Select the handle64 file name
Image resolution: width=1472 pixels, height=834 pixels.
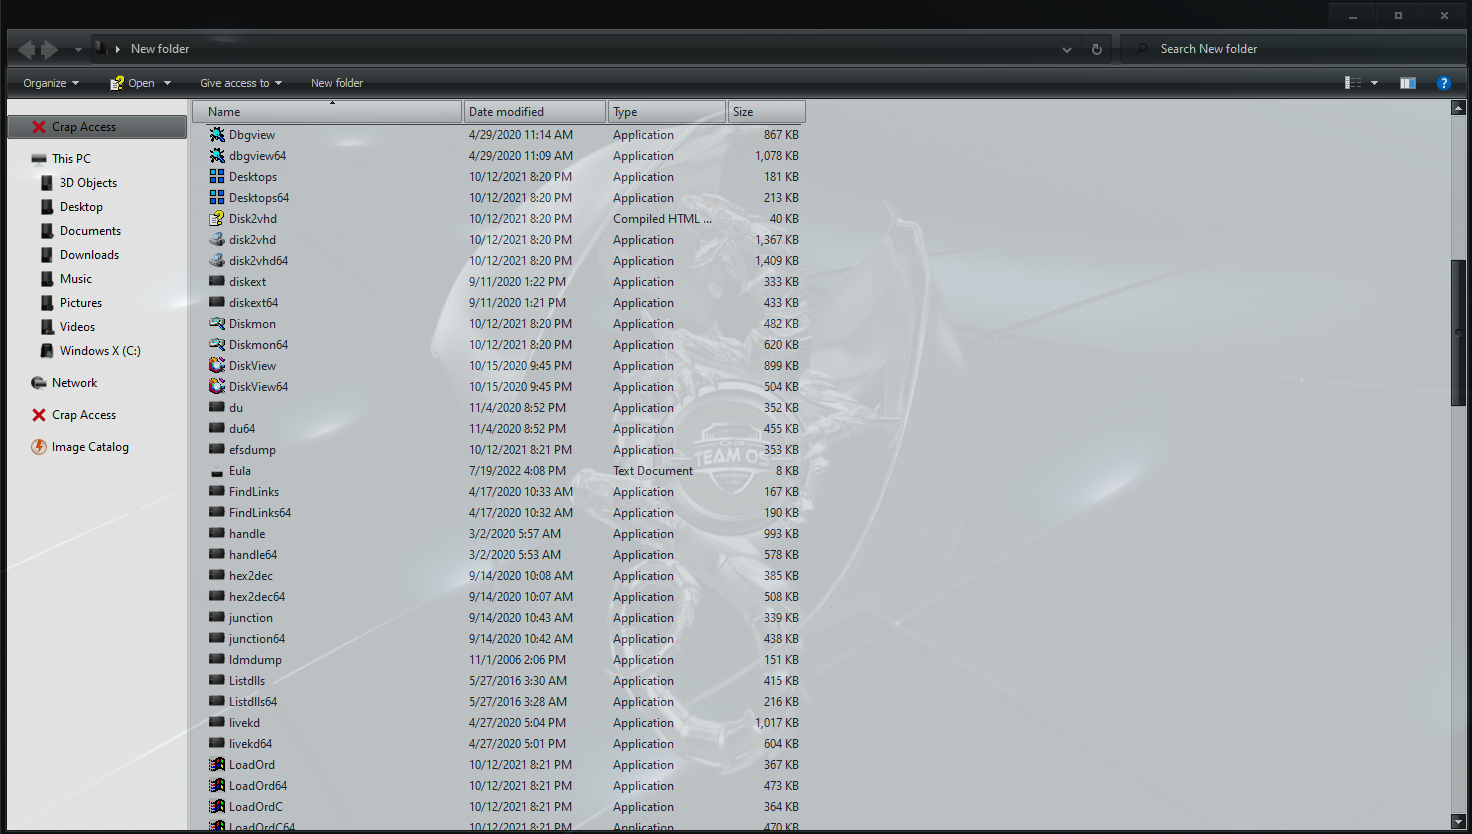[x=253, y=555]
